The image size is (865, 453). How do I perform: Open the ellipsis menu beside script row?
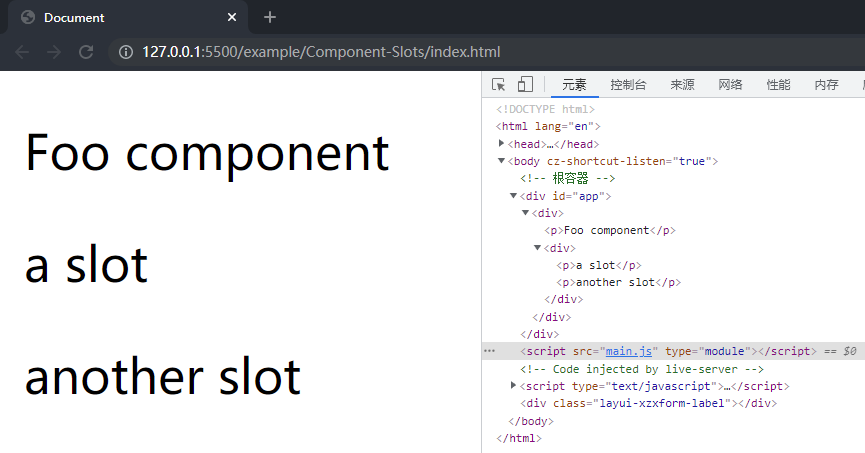[489, 351]
